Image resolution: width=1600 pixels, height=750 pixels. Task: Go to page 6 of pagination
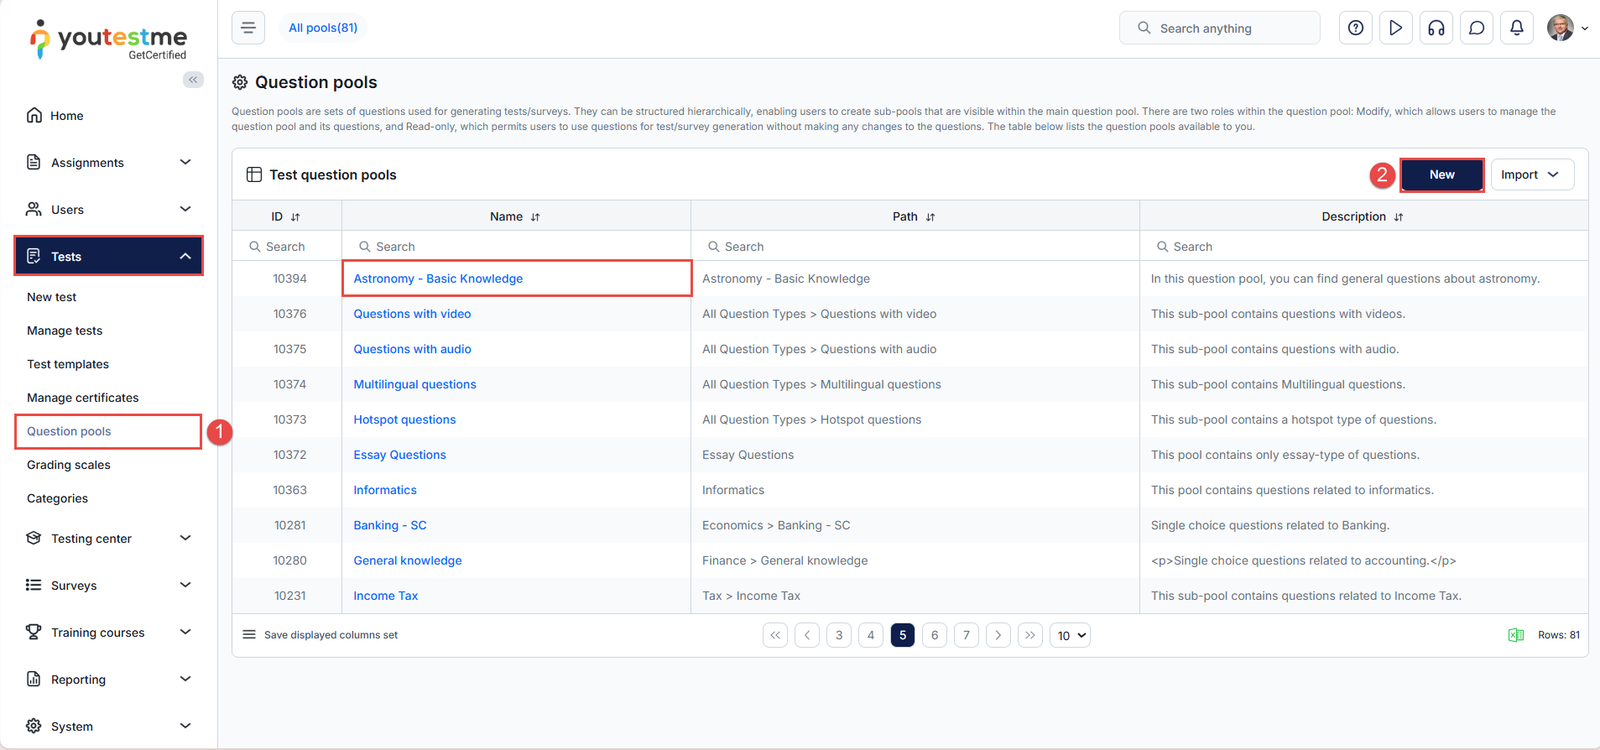pos(934,635)
